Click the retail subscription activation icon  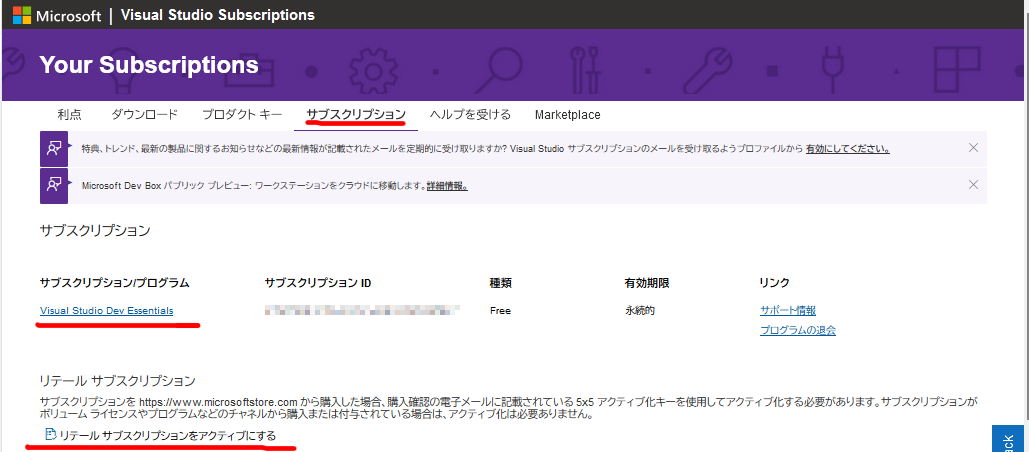(x=51, y=434)
